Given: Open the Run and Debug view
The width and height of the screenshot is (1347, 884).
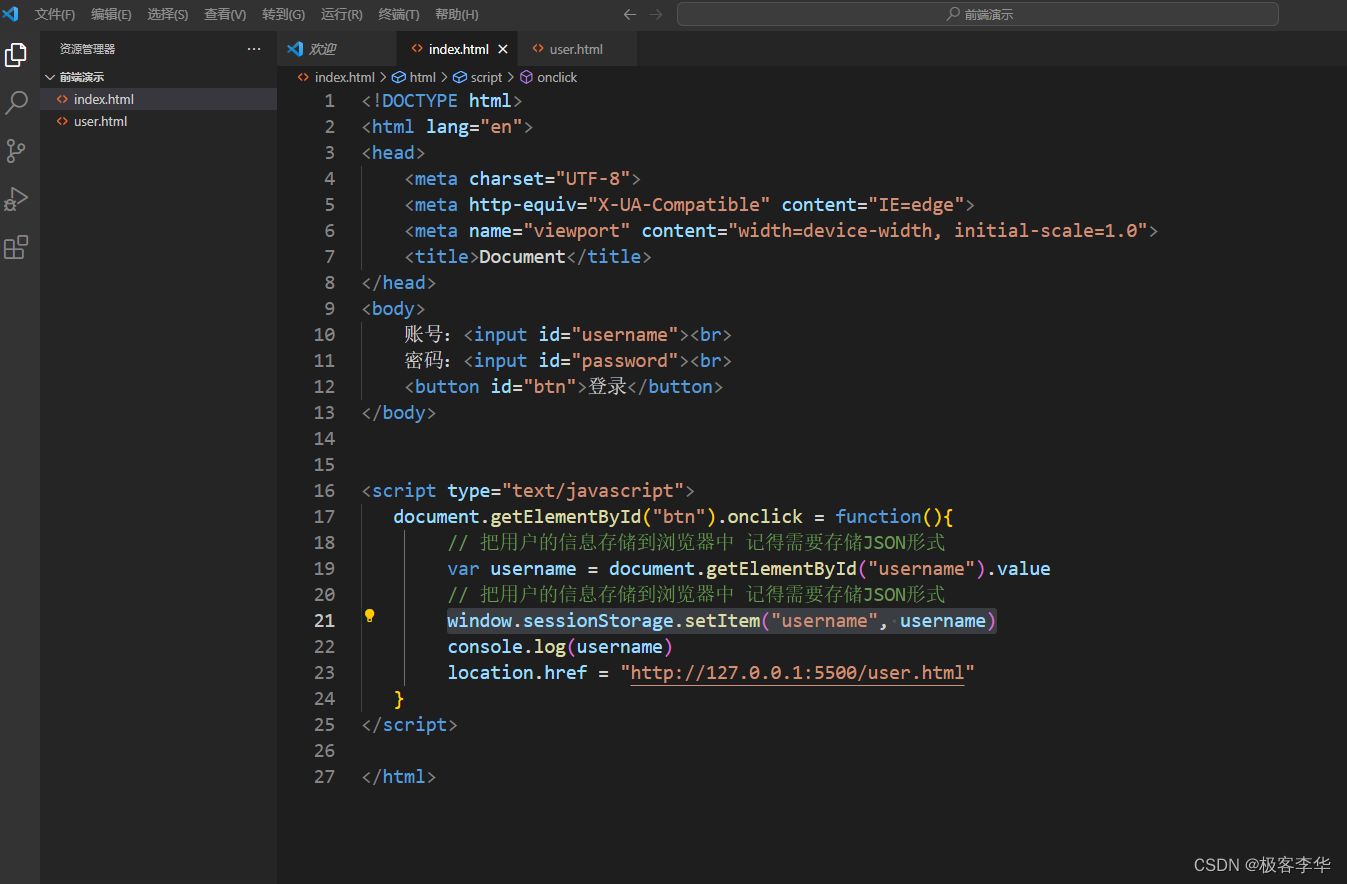Looking at the screenshot, I should pos(16,199).
